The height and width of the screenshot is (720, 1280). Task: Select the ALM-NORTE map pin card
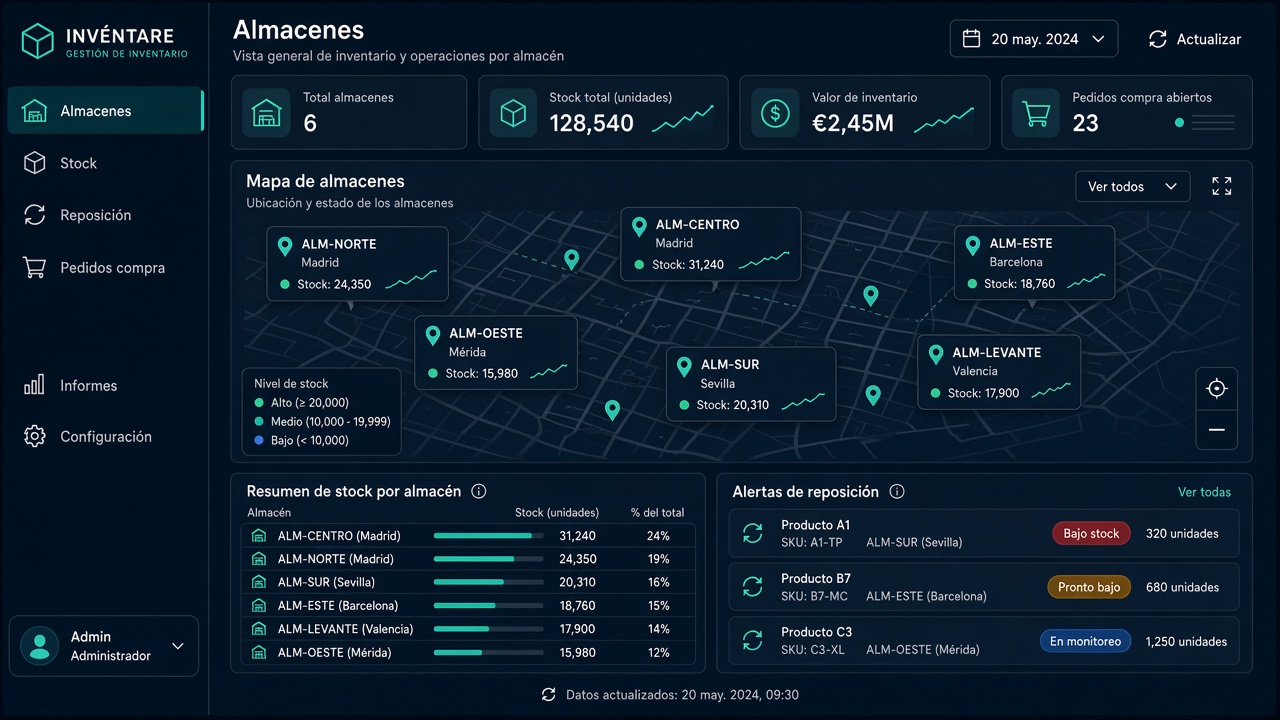(x=358, y=264)
